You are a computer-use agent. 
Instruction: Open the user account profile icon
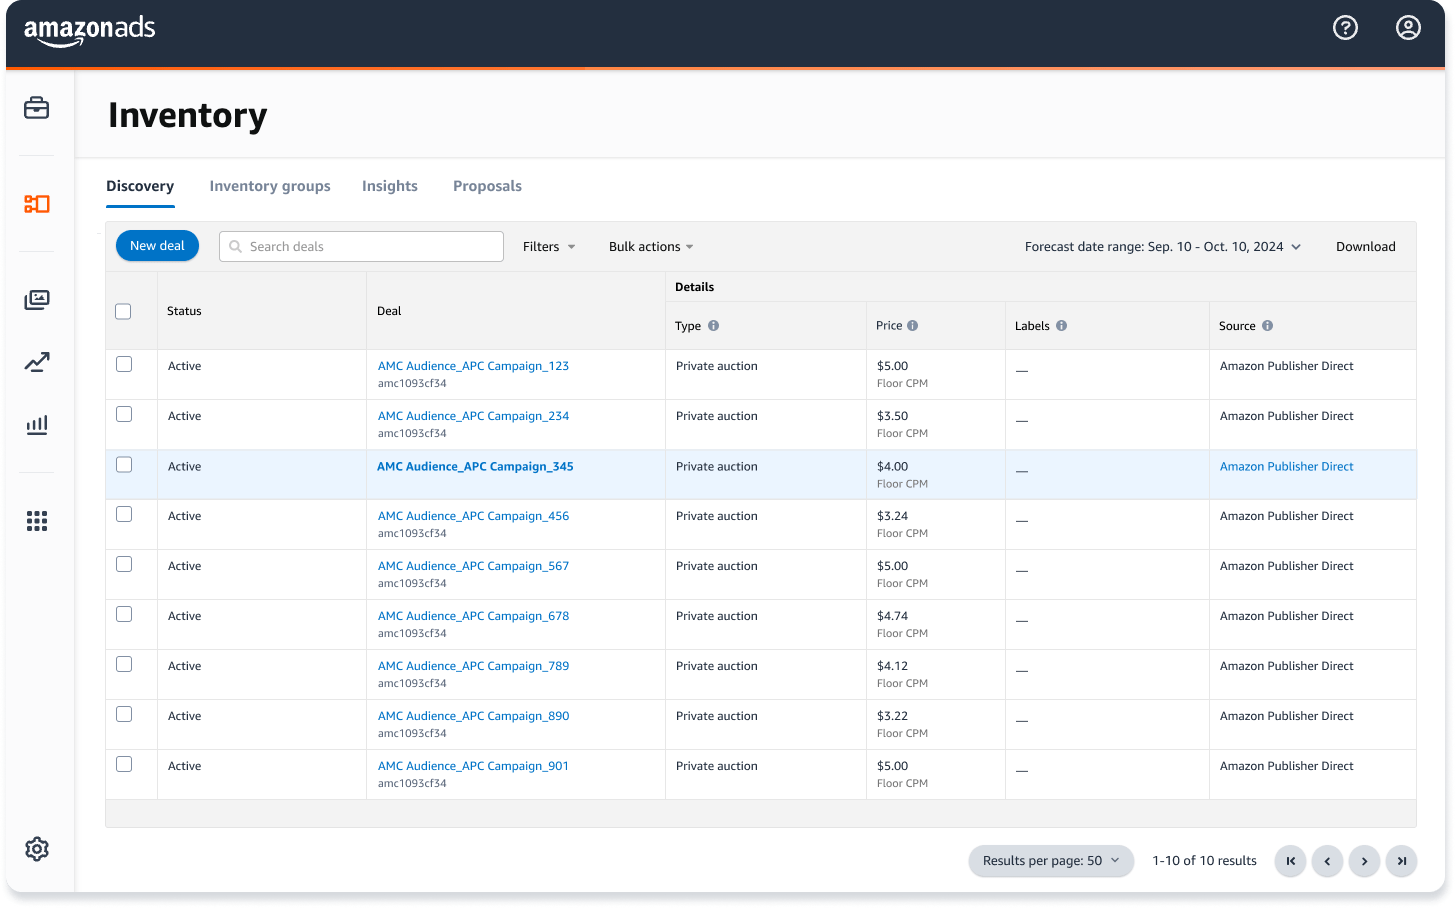(1408, 28)
